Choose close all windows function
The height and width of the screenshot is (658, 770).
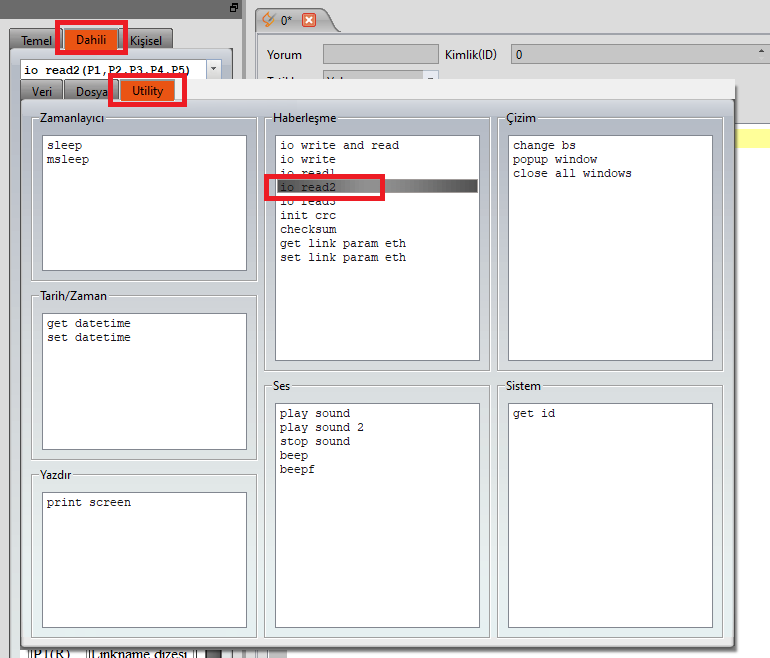tap(572, 174)
